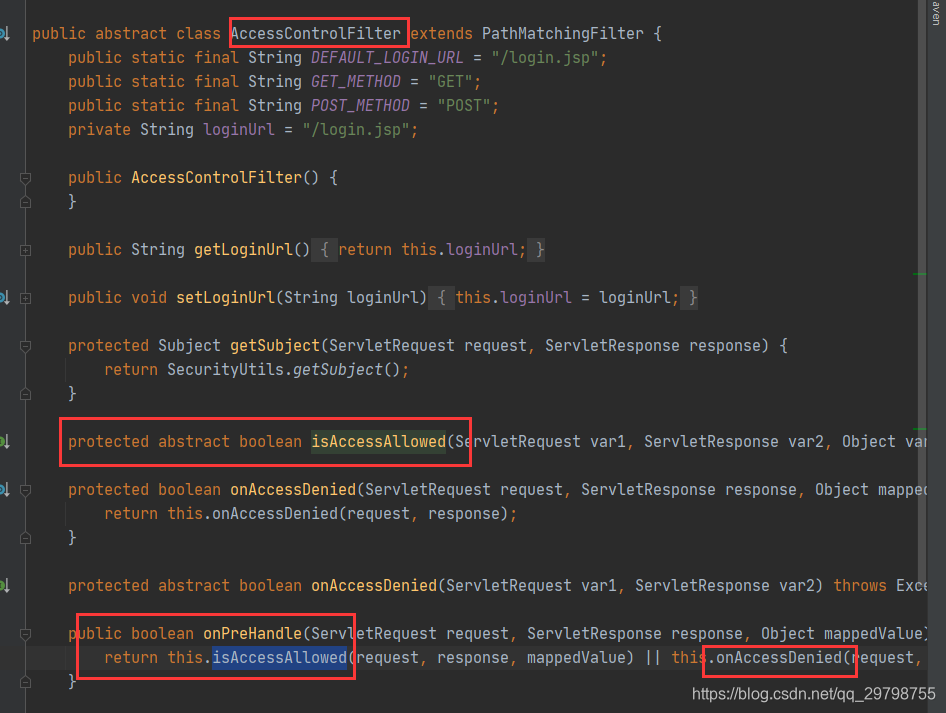Click onAccessDenied call in onPreHandle return line
This screenshot has height=713, width=946.
tap(779, 658)
